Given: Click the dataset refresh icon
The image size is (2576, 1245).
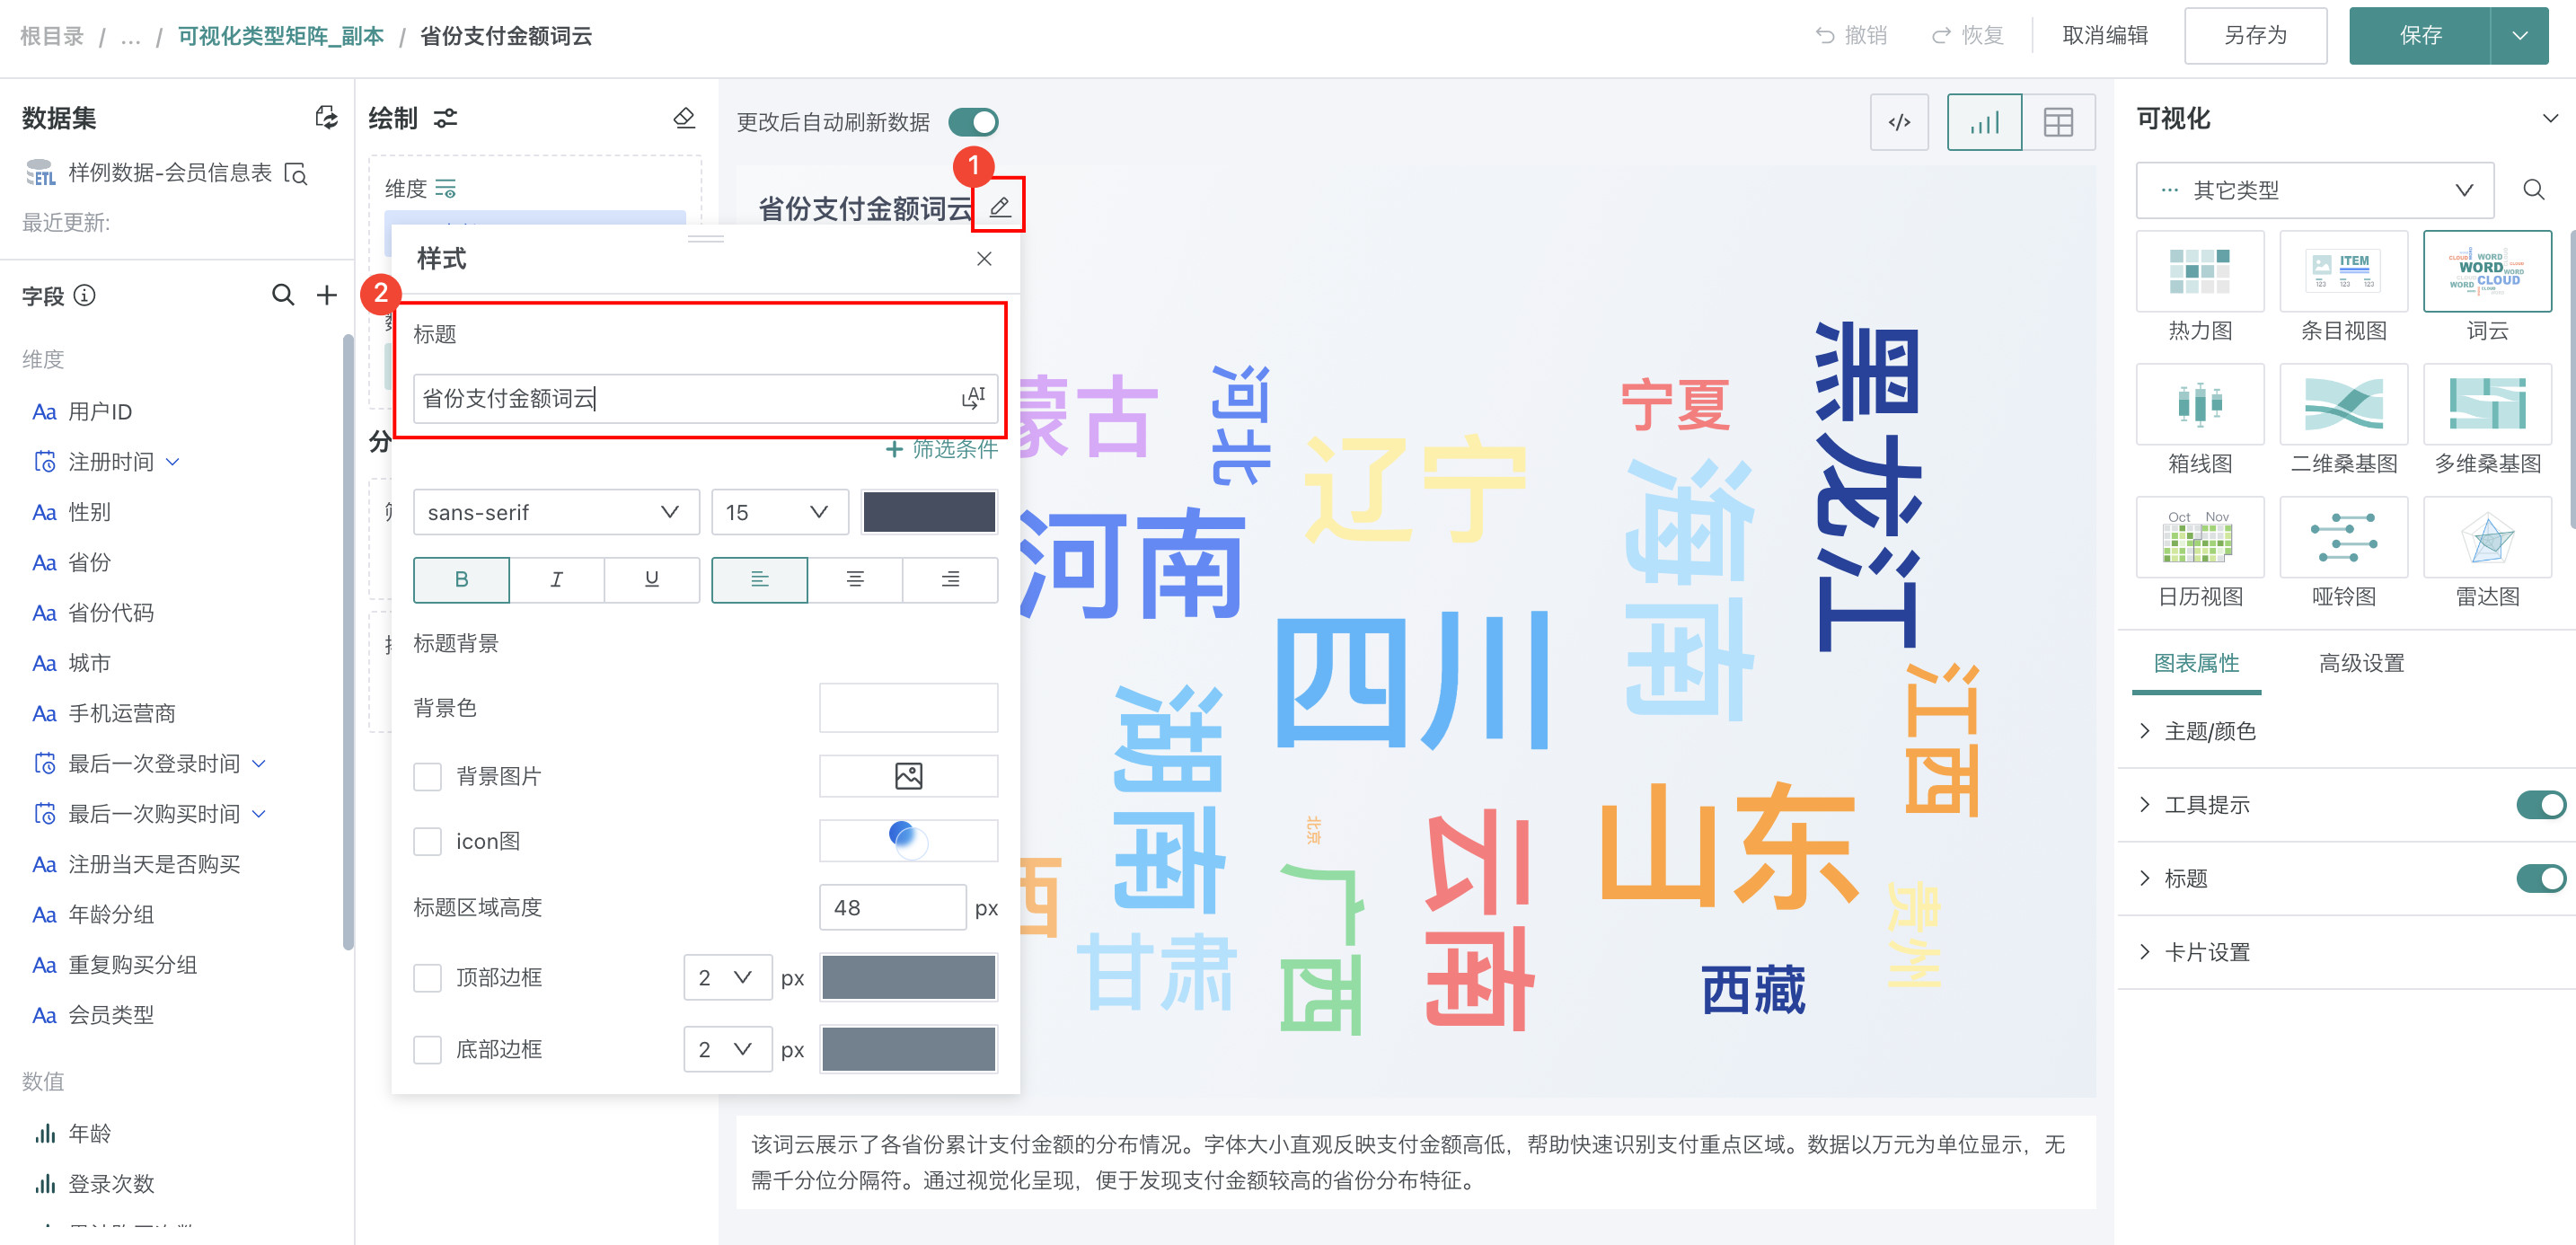Looking at the screenshot, I should 326,118.
